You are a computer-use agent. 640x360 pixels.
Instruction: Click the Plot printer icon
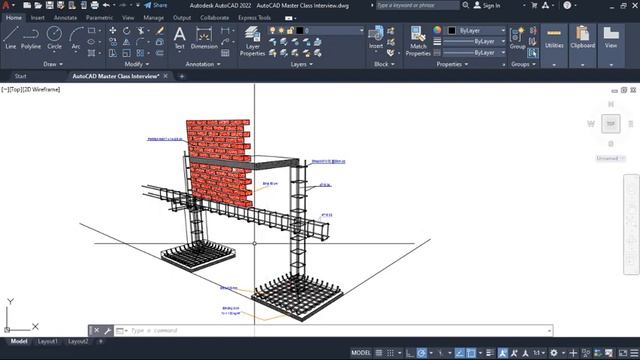[95, 5]
